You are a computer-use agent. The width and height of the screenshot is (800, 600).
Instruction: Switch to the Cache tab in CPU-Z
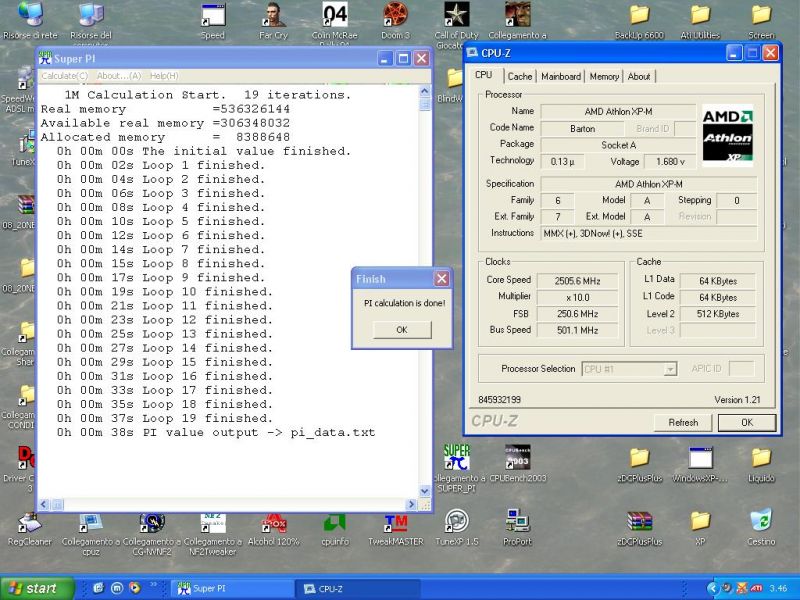[x=520, y=77]
